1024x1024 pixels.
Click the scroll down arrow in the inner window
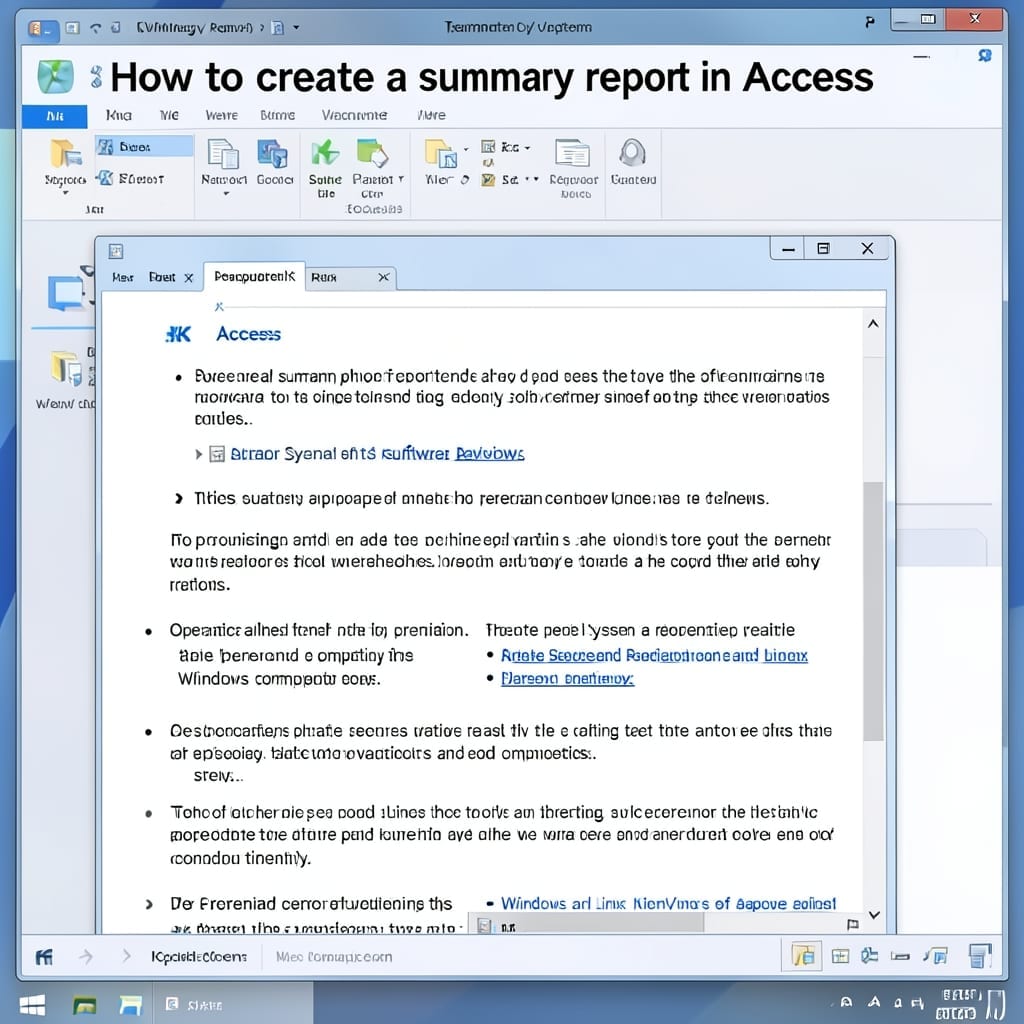point(874,915)
